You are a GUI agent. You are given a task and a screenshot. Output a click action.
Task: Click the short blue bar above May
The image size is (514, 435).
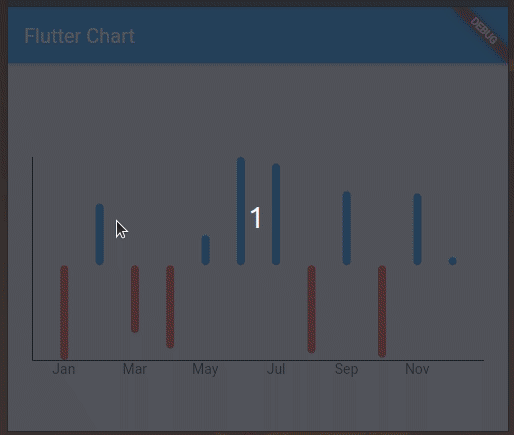(x=206, y=250)
